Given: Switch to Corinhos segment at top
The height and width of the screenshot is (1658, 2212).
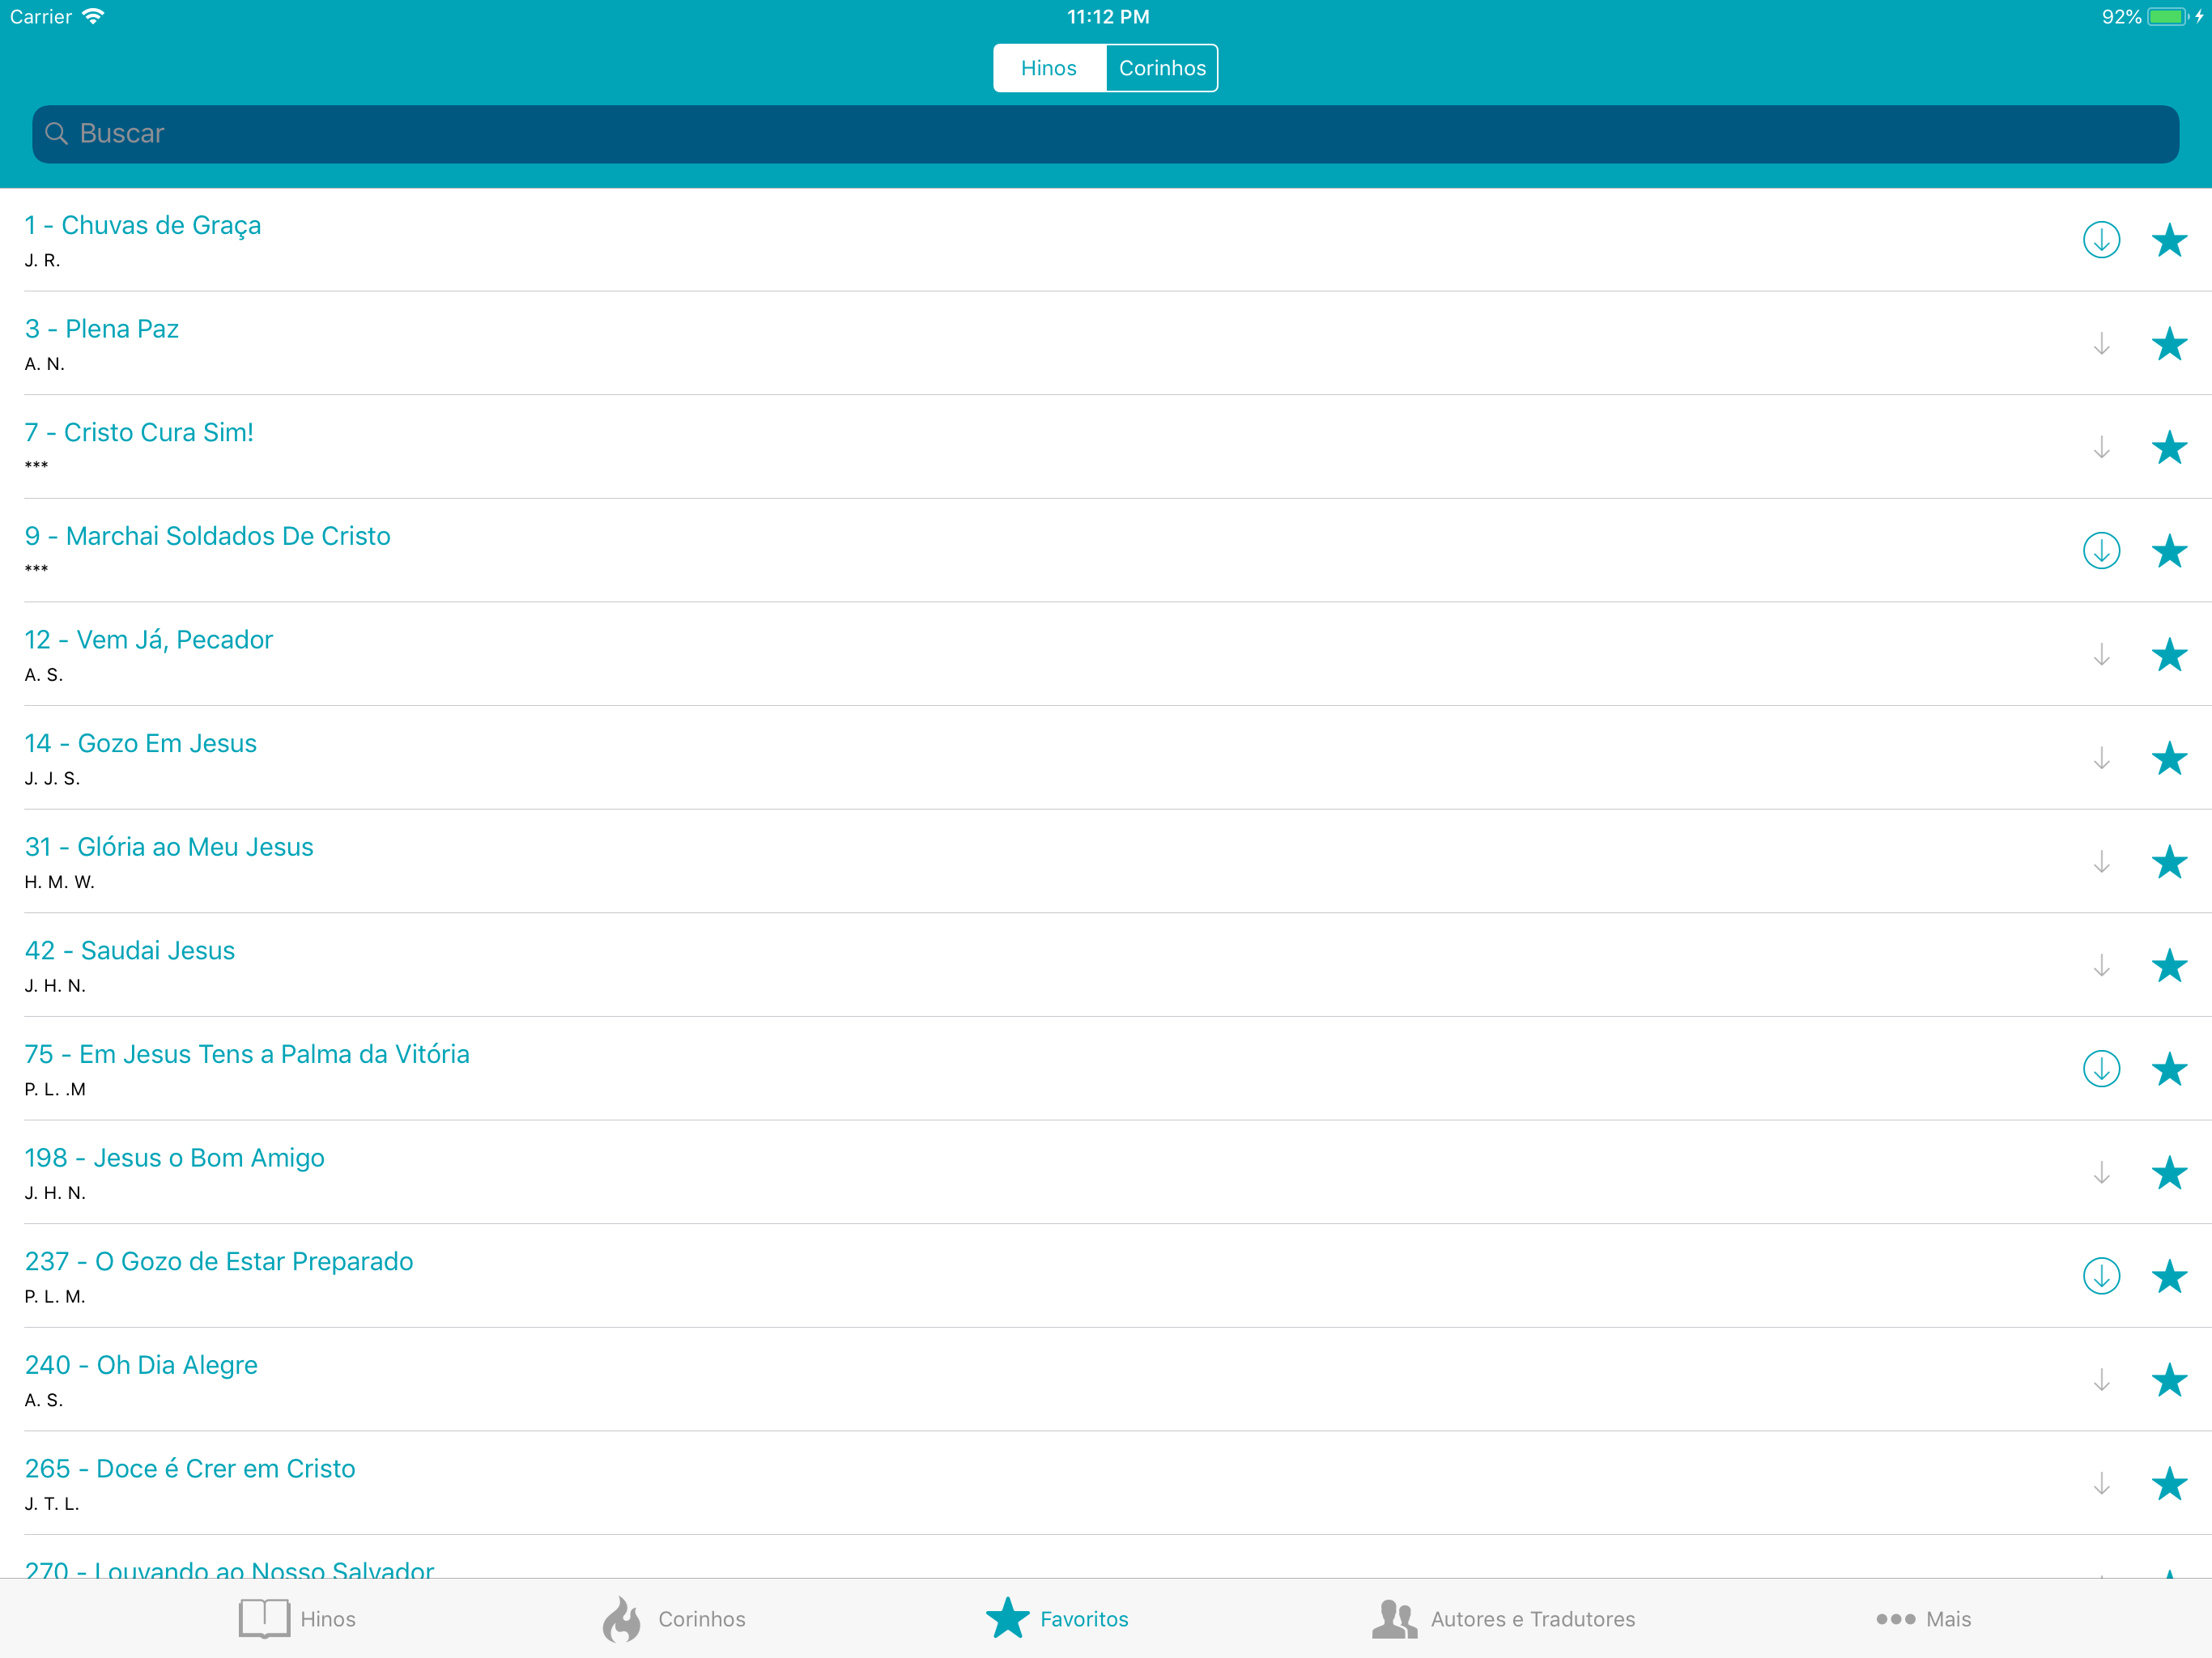Looking at the screenshot, I should point(1162,68).
